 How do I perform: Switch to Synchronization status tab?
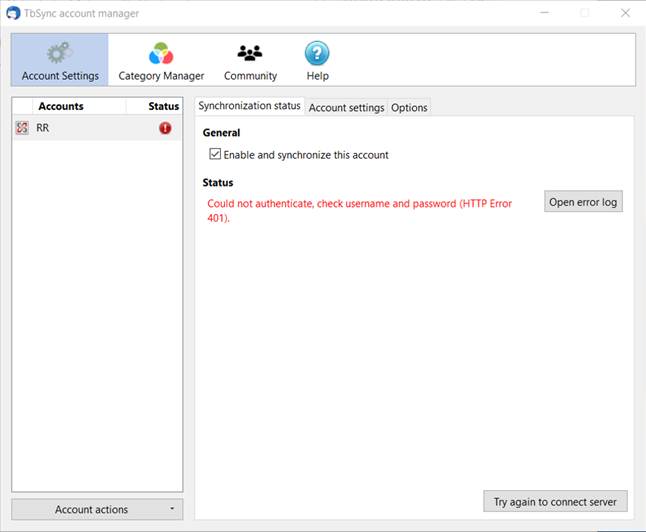click(x=249, y=106)
